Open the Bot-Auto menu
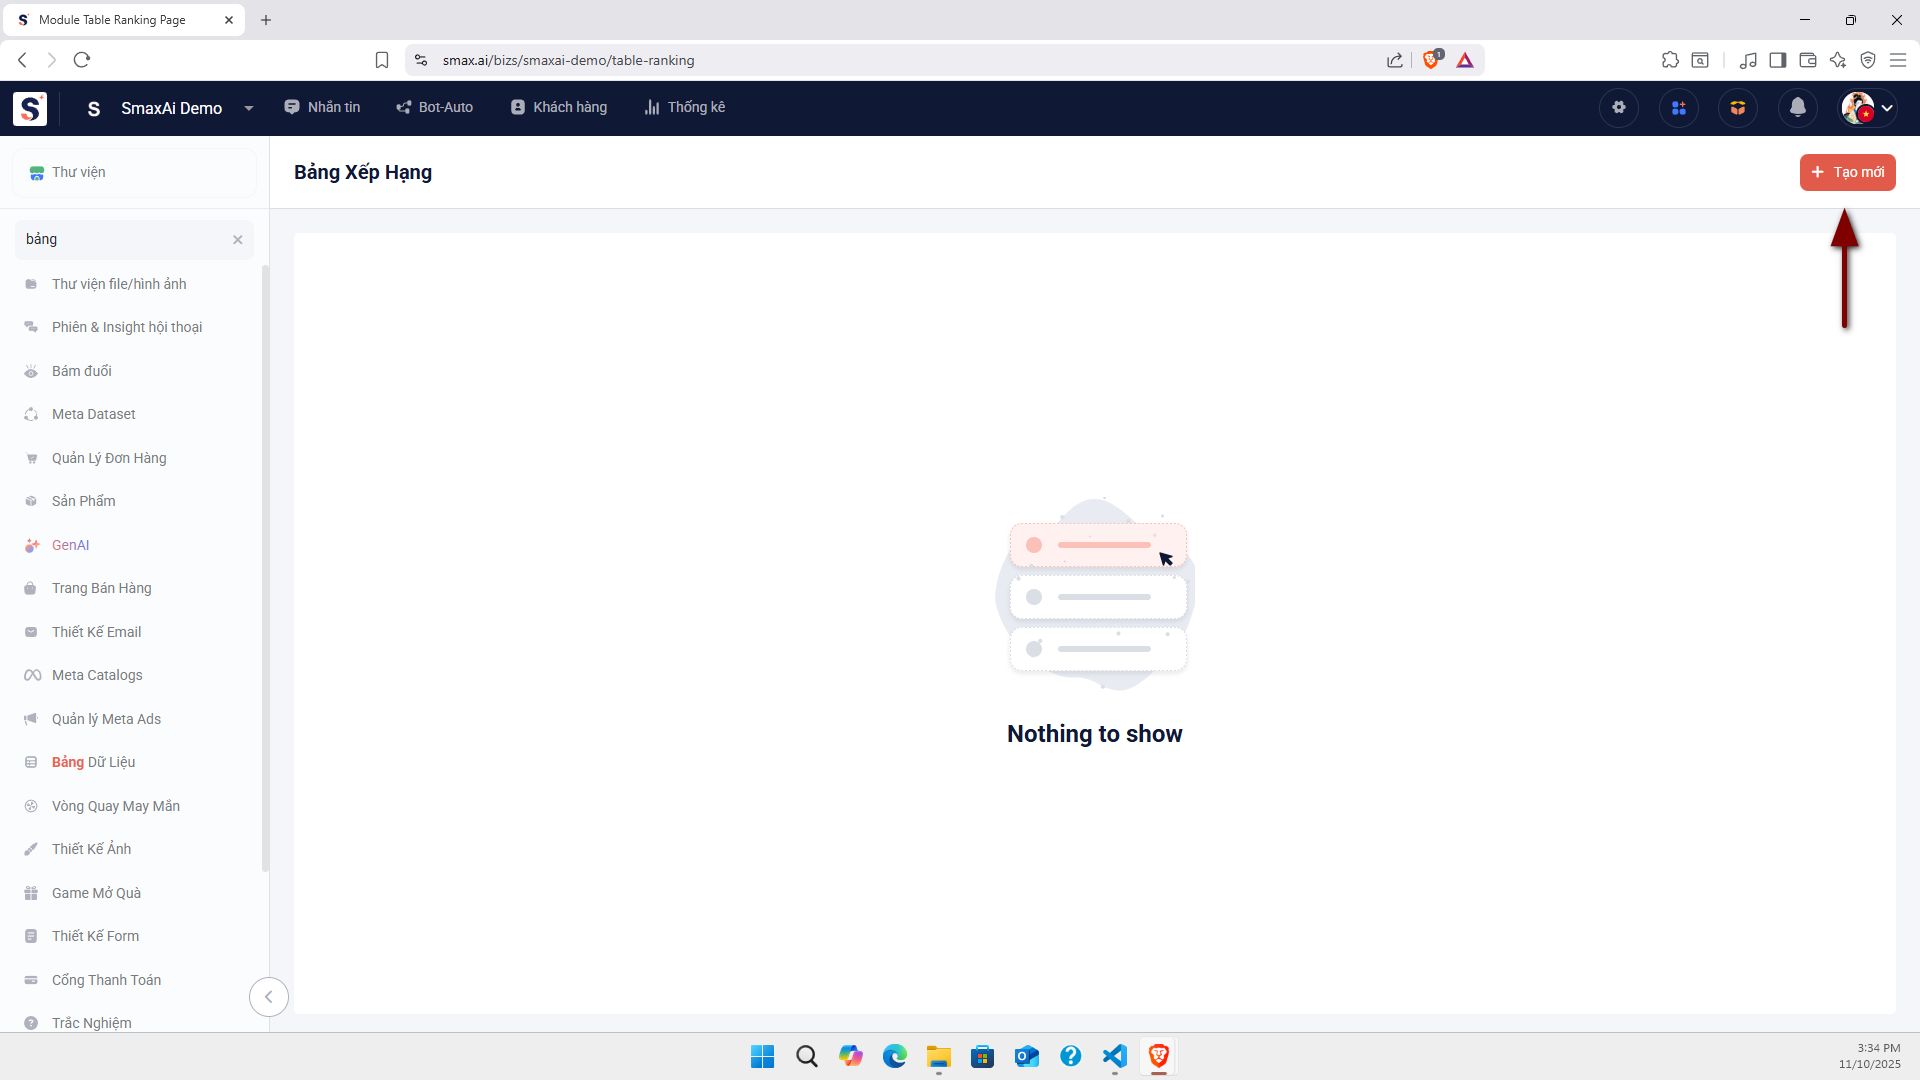This screenshot has height=1080, width=1920. point(434,107)
